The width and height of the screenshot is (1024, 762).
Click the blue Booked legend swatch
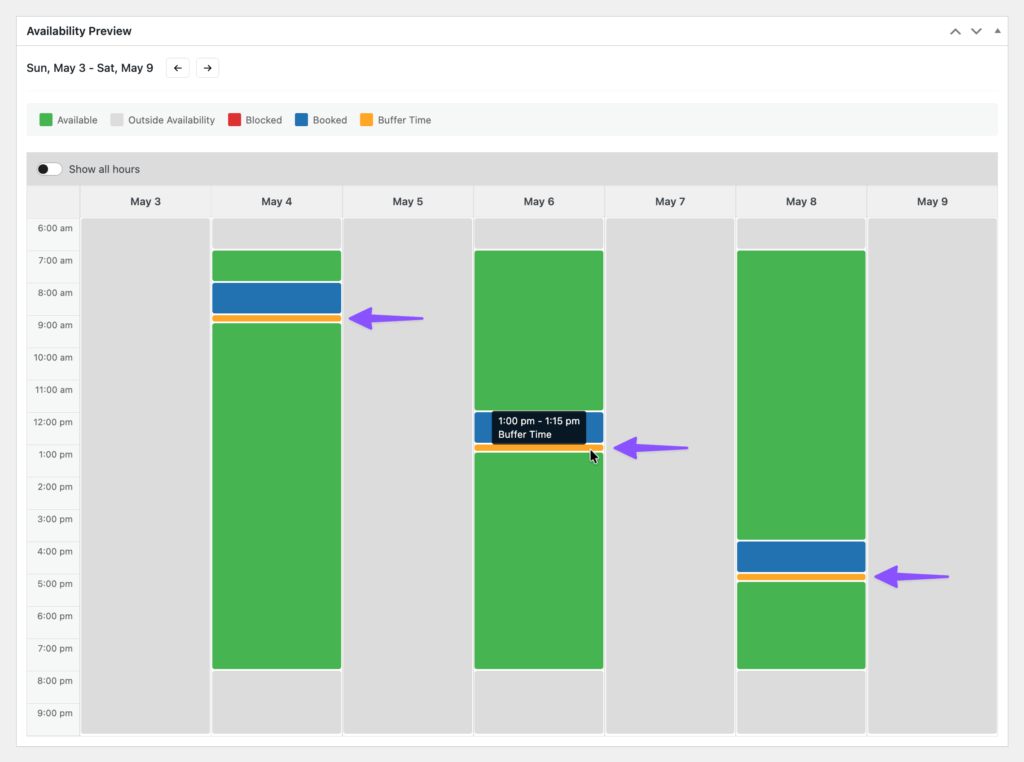click(302, 120)
